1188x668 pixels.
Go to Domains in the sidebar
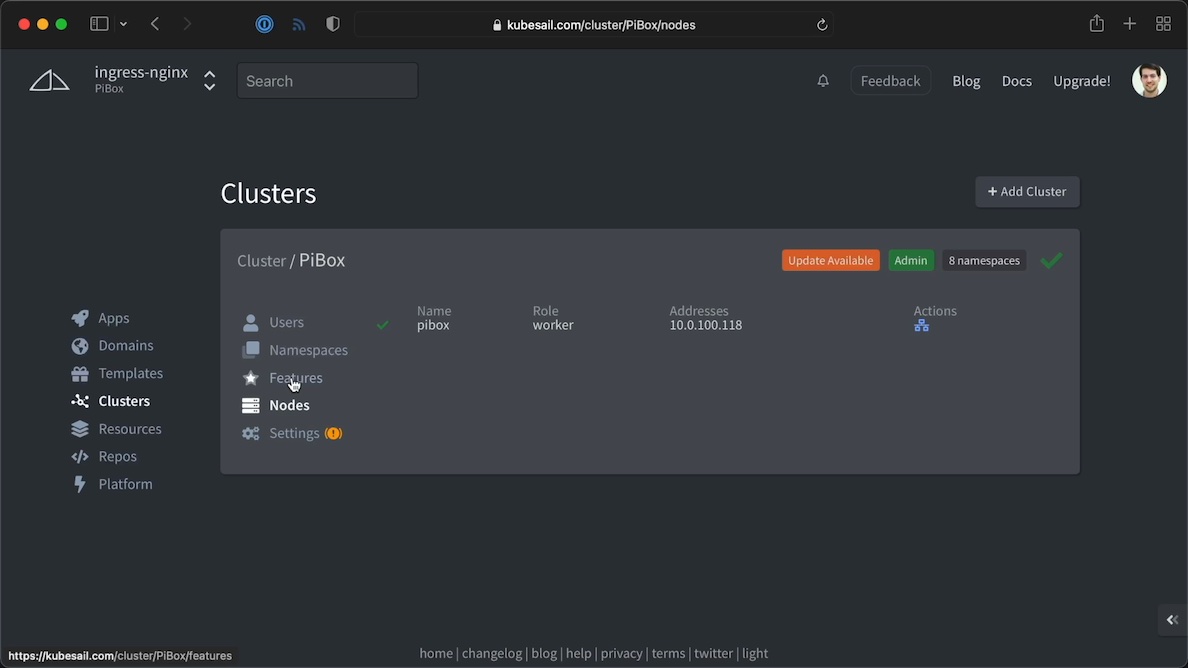click(126, 345)
